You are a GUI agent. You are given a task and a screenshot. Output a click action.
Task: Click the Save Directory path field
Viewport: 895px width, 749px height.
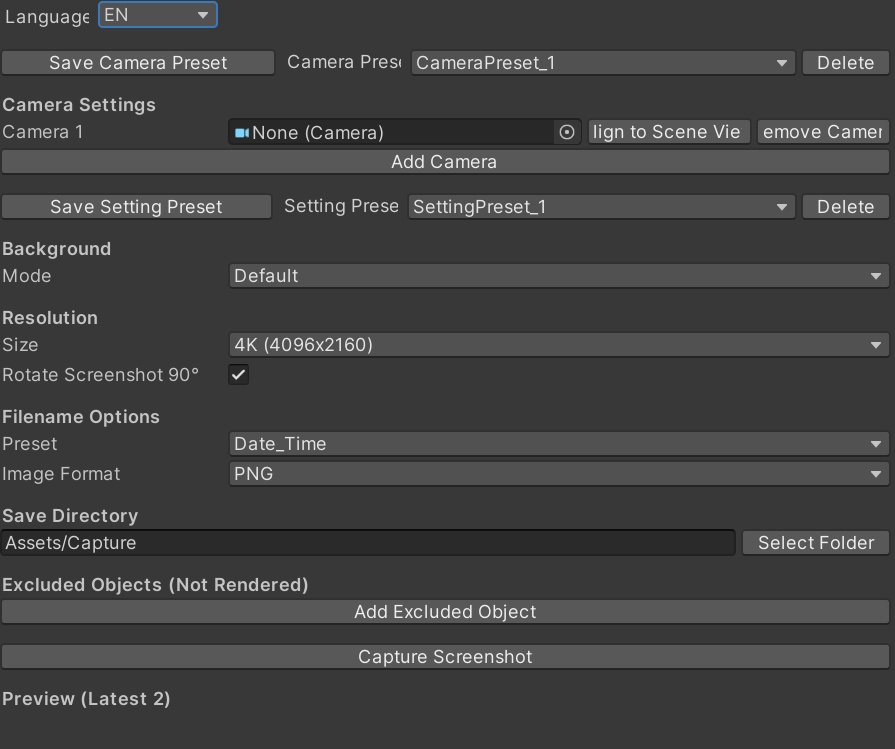368,543
